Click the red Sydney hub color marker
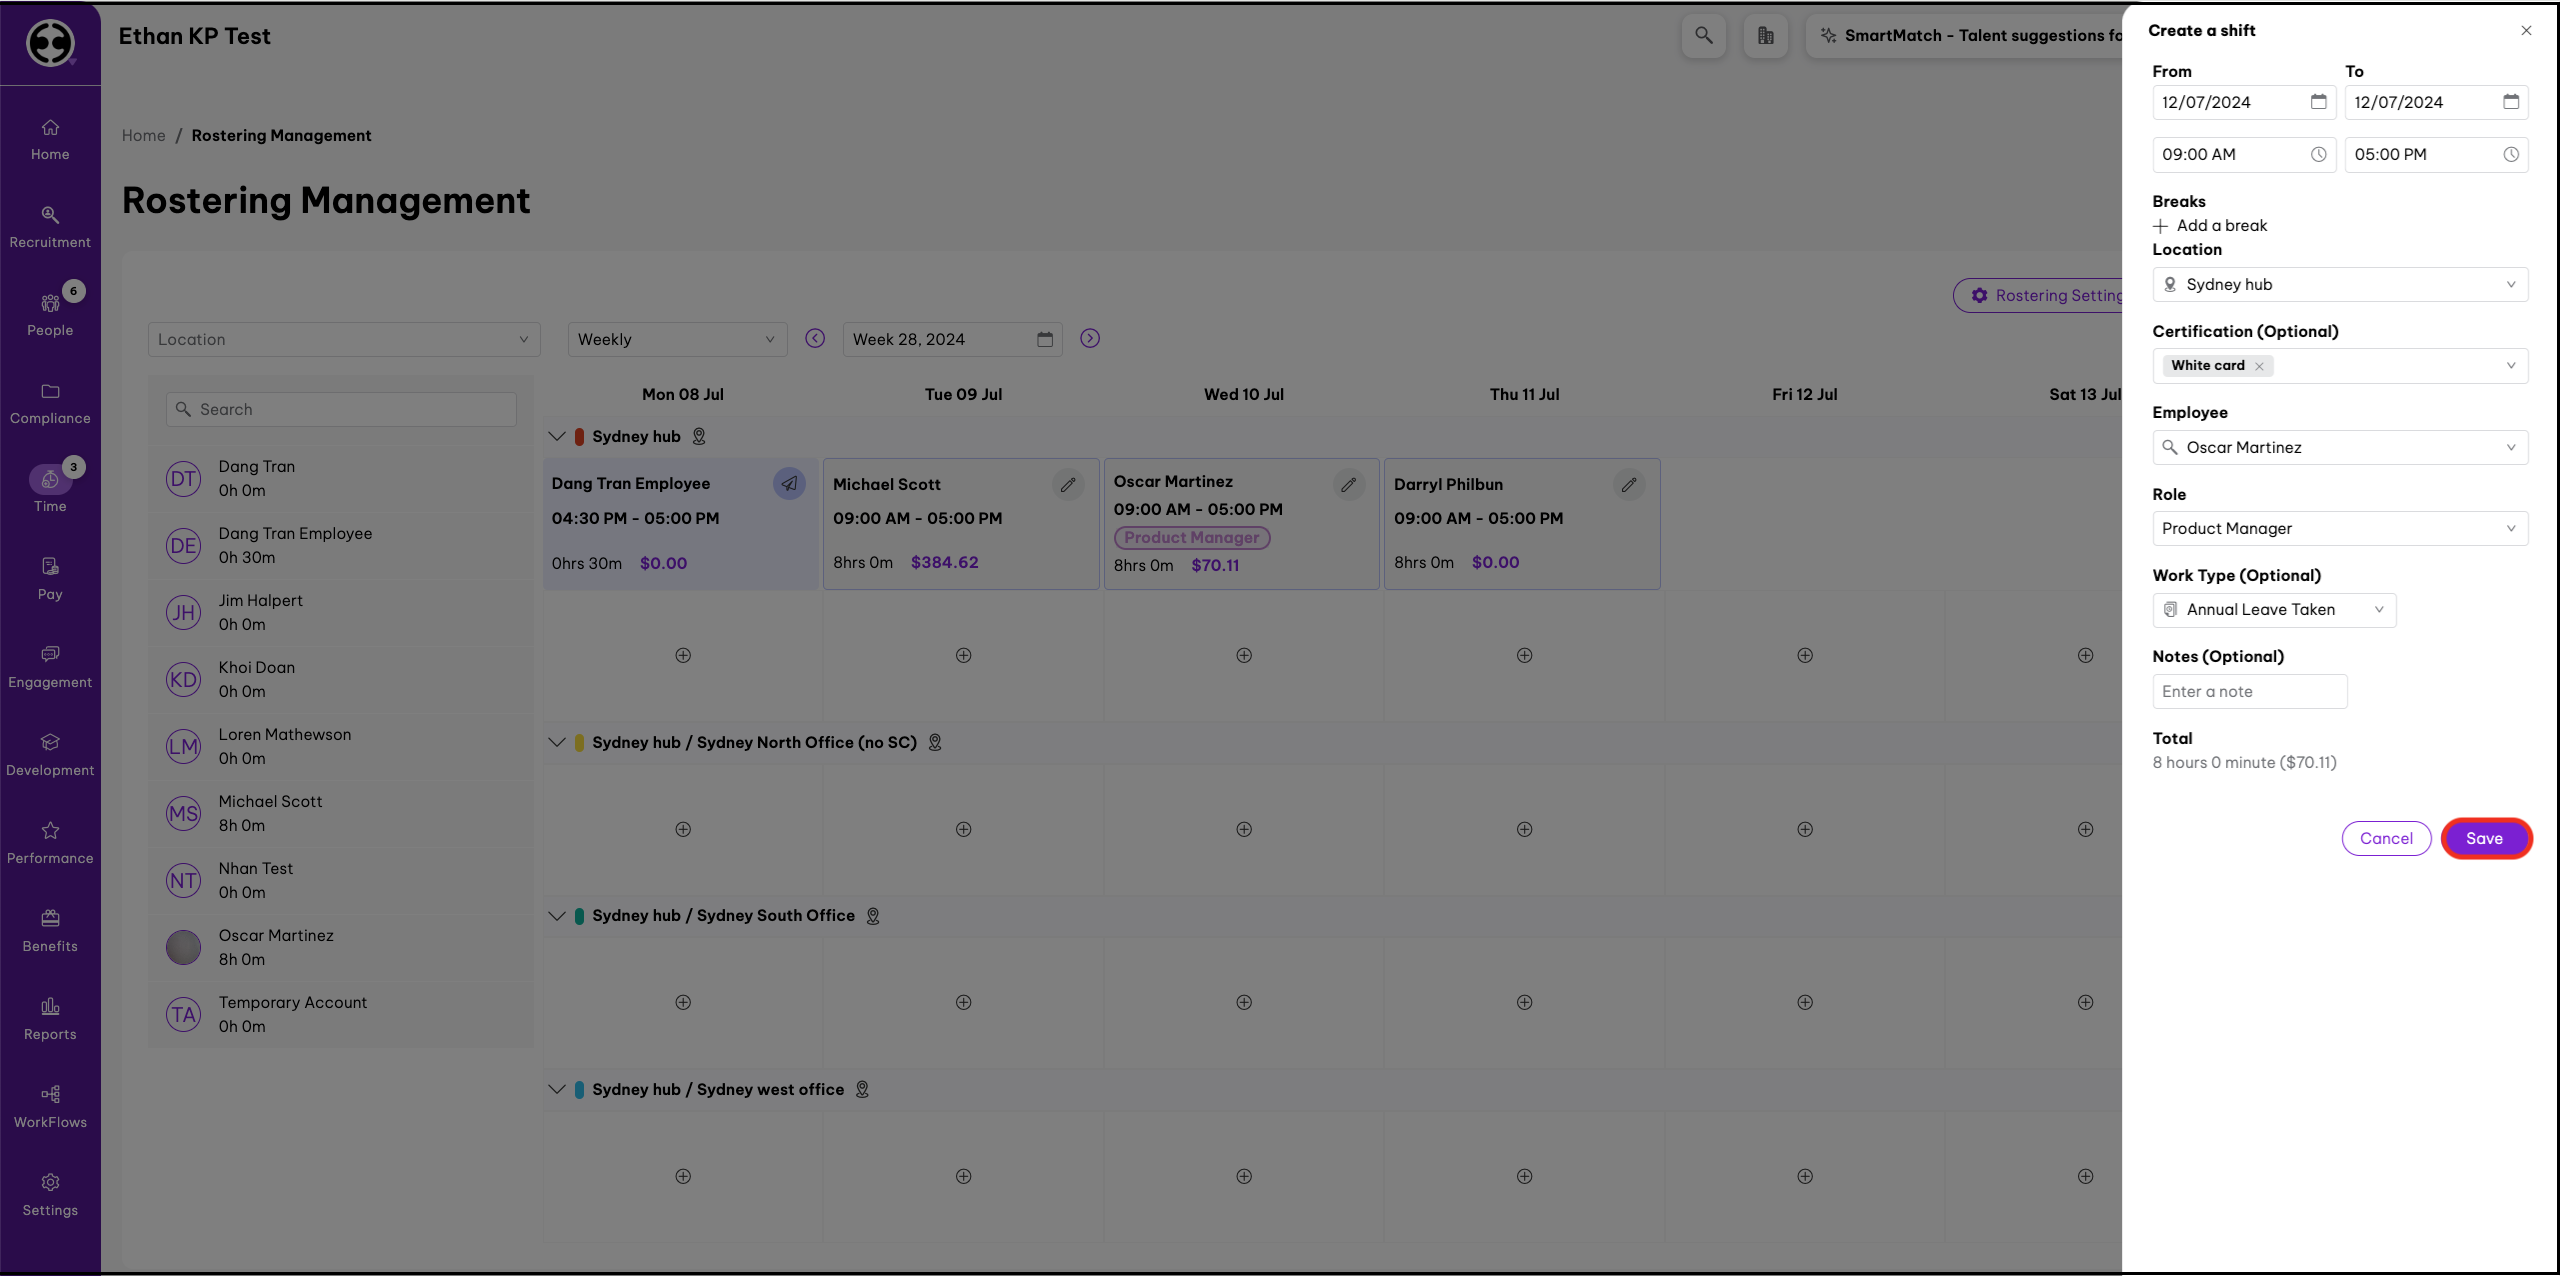 [579, 437]
